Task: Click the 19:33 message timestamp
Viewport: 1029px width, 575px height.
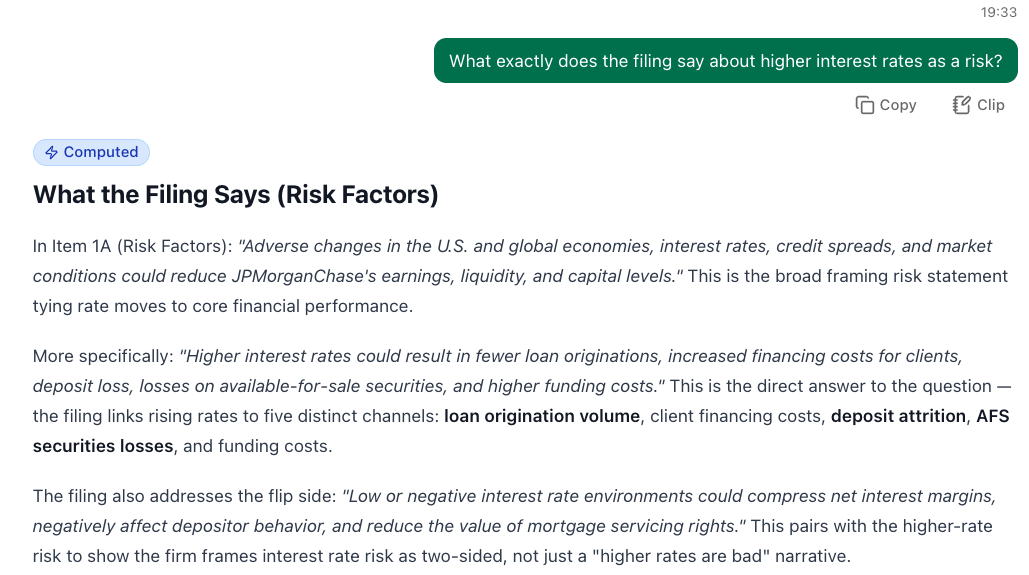Action: click(998, 12)
